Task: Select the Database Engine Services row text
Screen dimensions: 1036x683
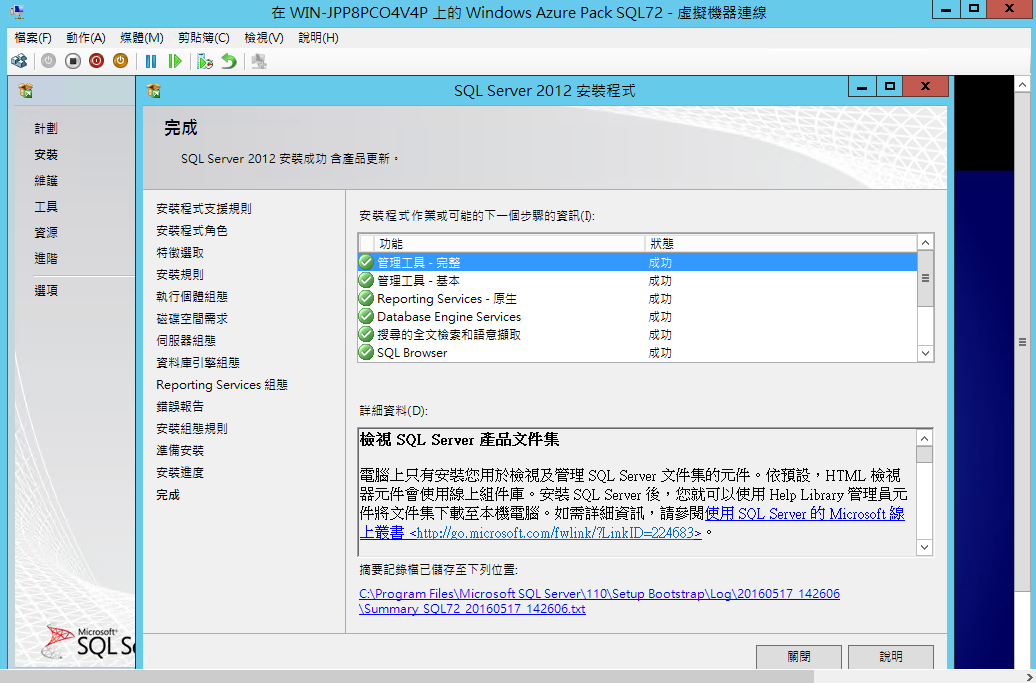Action: pos(449,316)
